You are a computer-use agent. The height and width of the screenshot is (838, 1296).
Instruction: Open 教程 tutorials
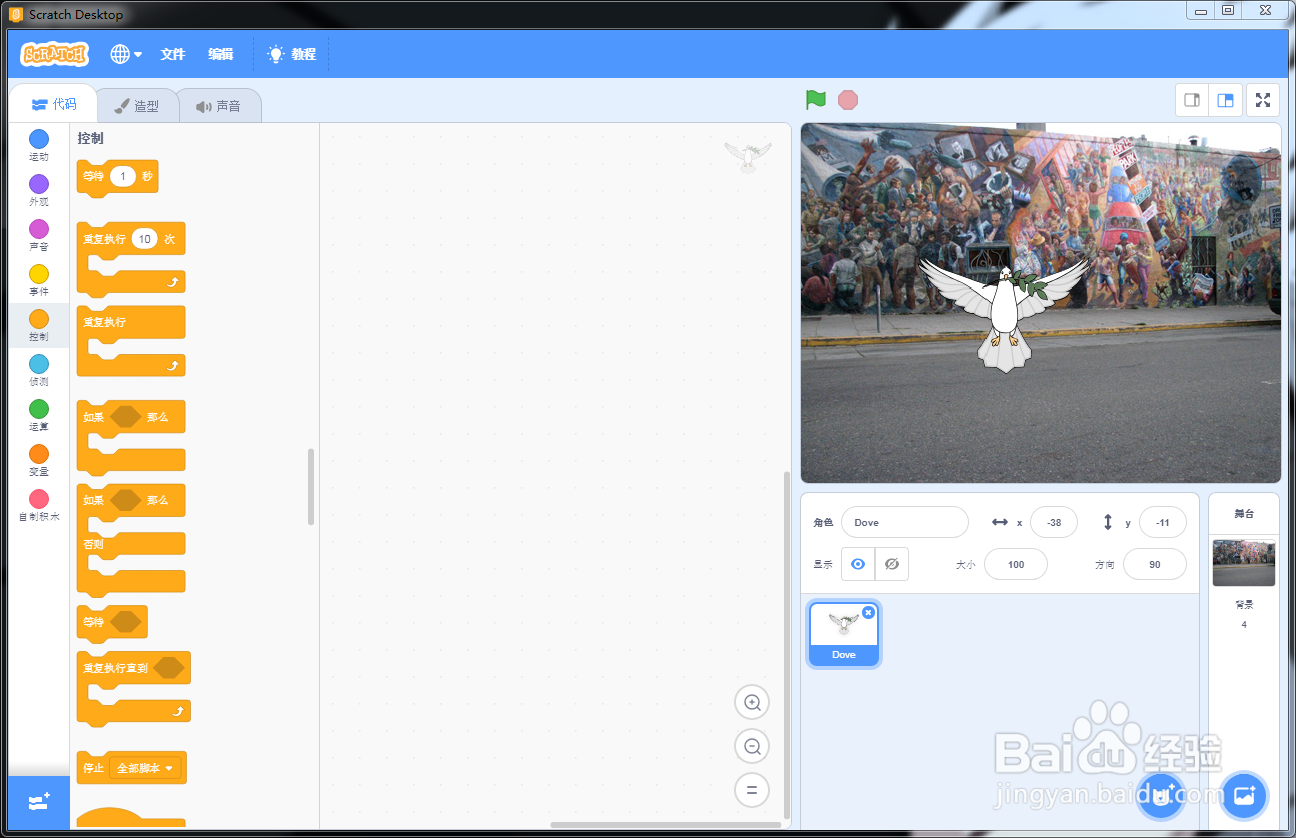click(x=292, y=54)
